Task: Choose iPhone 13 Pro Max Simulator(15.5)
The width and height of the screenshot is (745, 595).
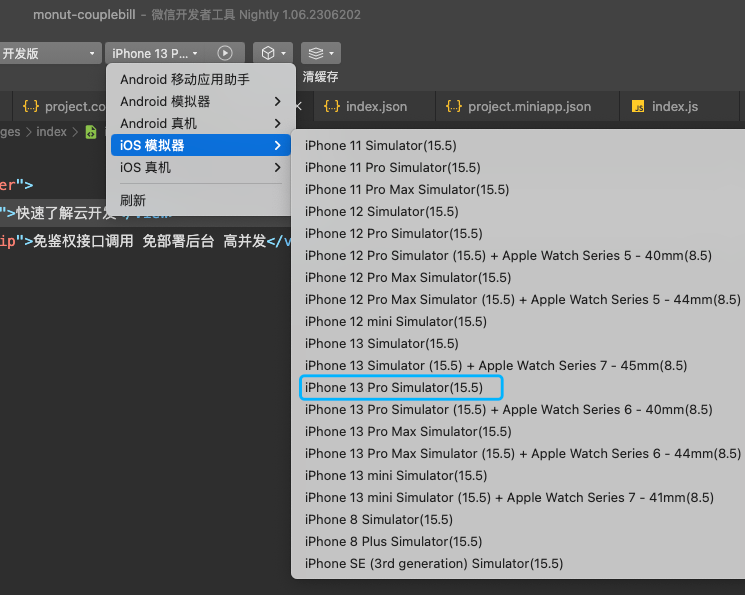Action: pyautogui.click(x=518, y=432)
